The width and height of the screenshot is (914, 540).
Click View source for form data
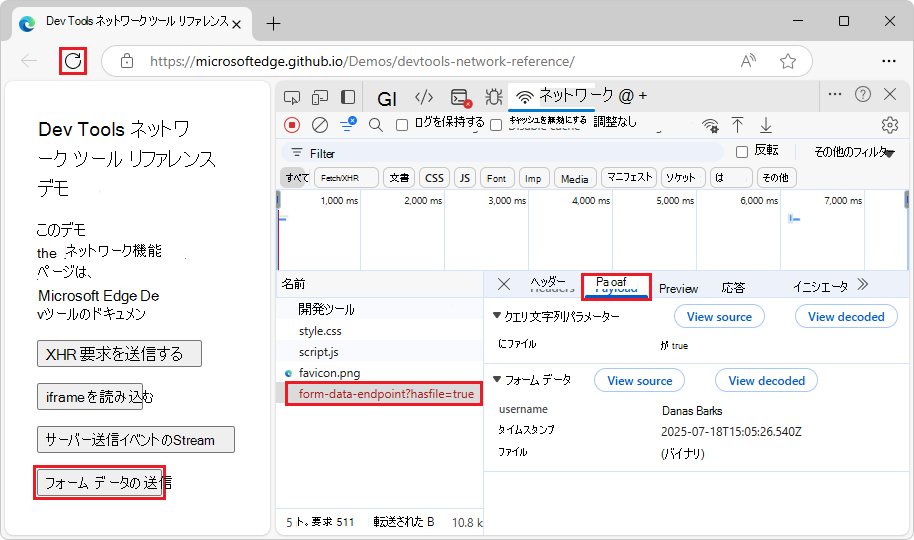639,381
